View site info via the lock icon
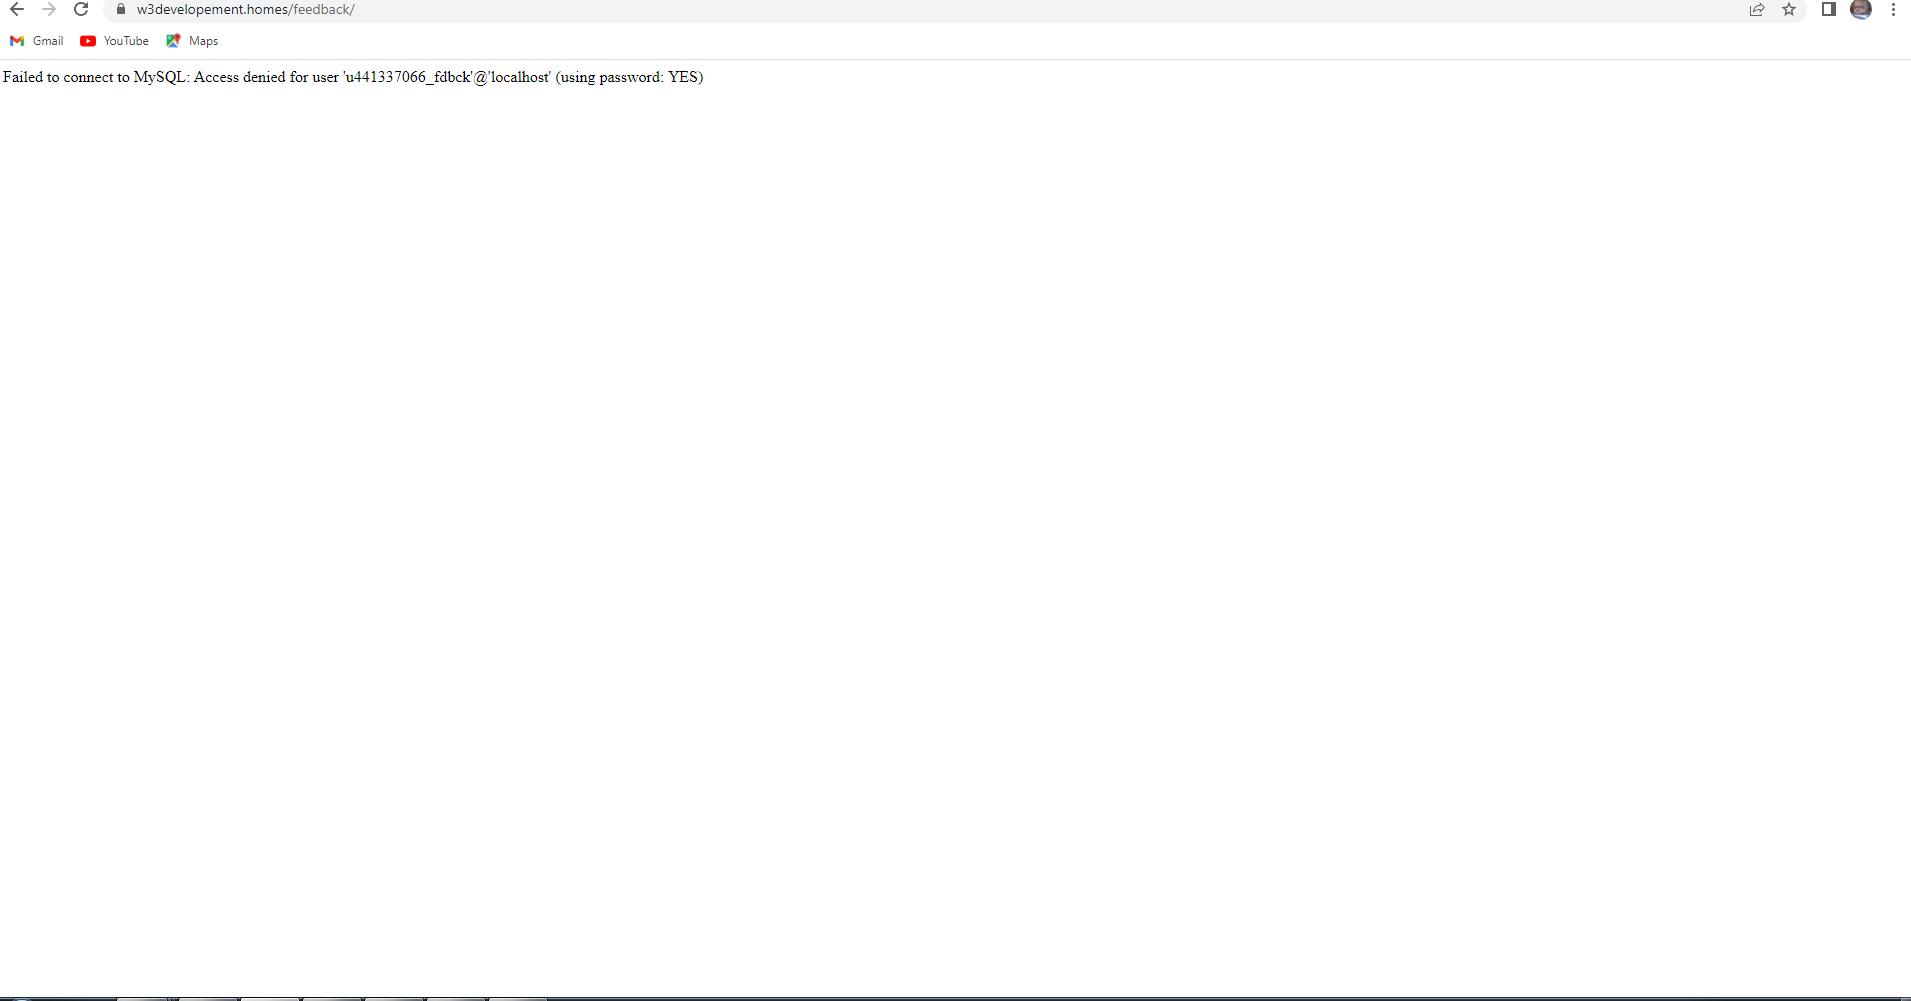This screenshot has height=1001, width=1911. 121,10
